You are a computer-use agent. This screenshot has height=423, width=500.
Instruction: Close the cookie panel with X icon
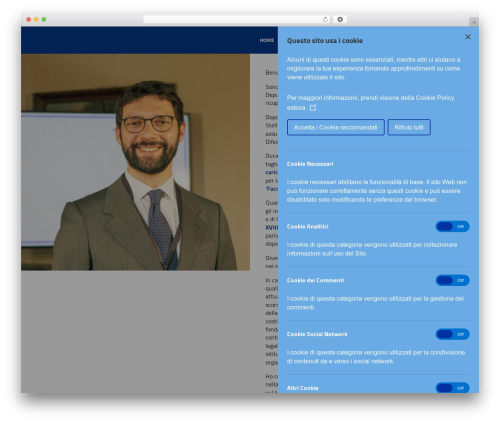[468, 37]
